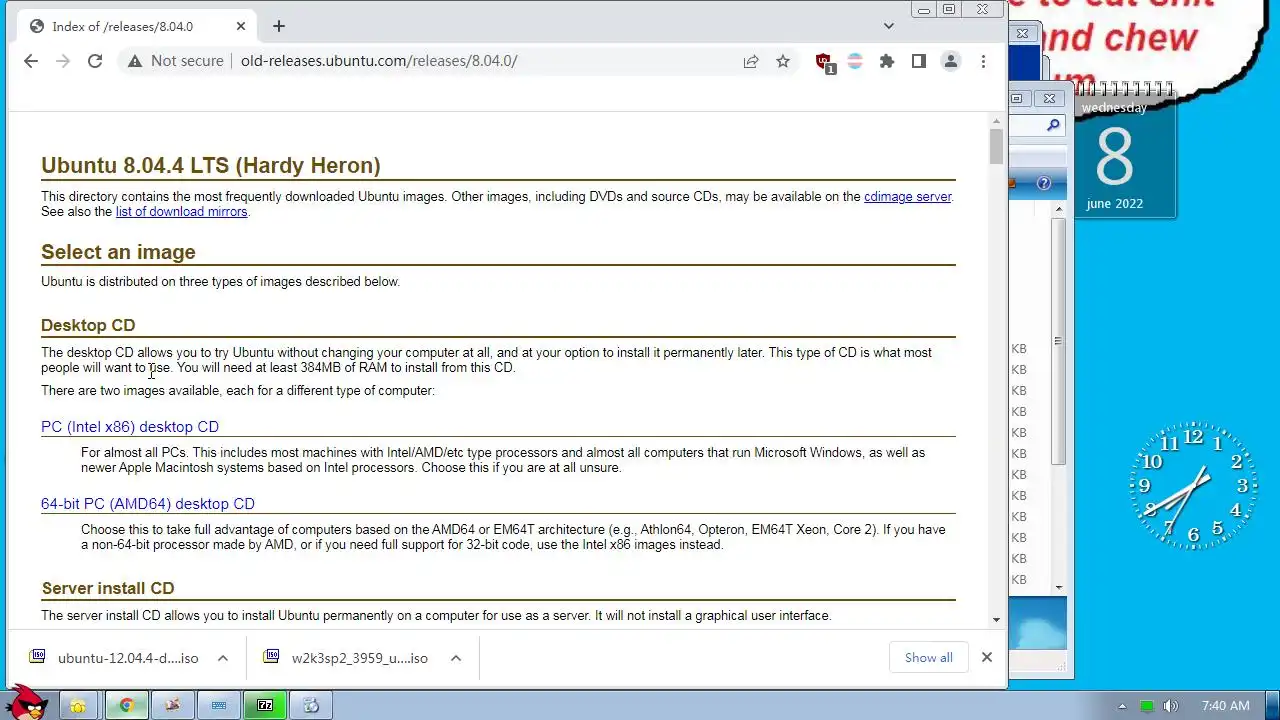Click the striped flag extension icon
The image size is (1280, 720).
click(855, 61)
